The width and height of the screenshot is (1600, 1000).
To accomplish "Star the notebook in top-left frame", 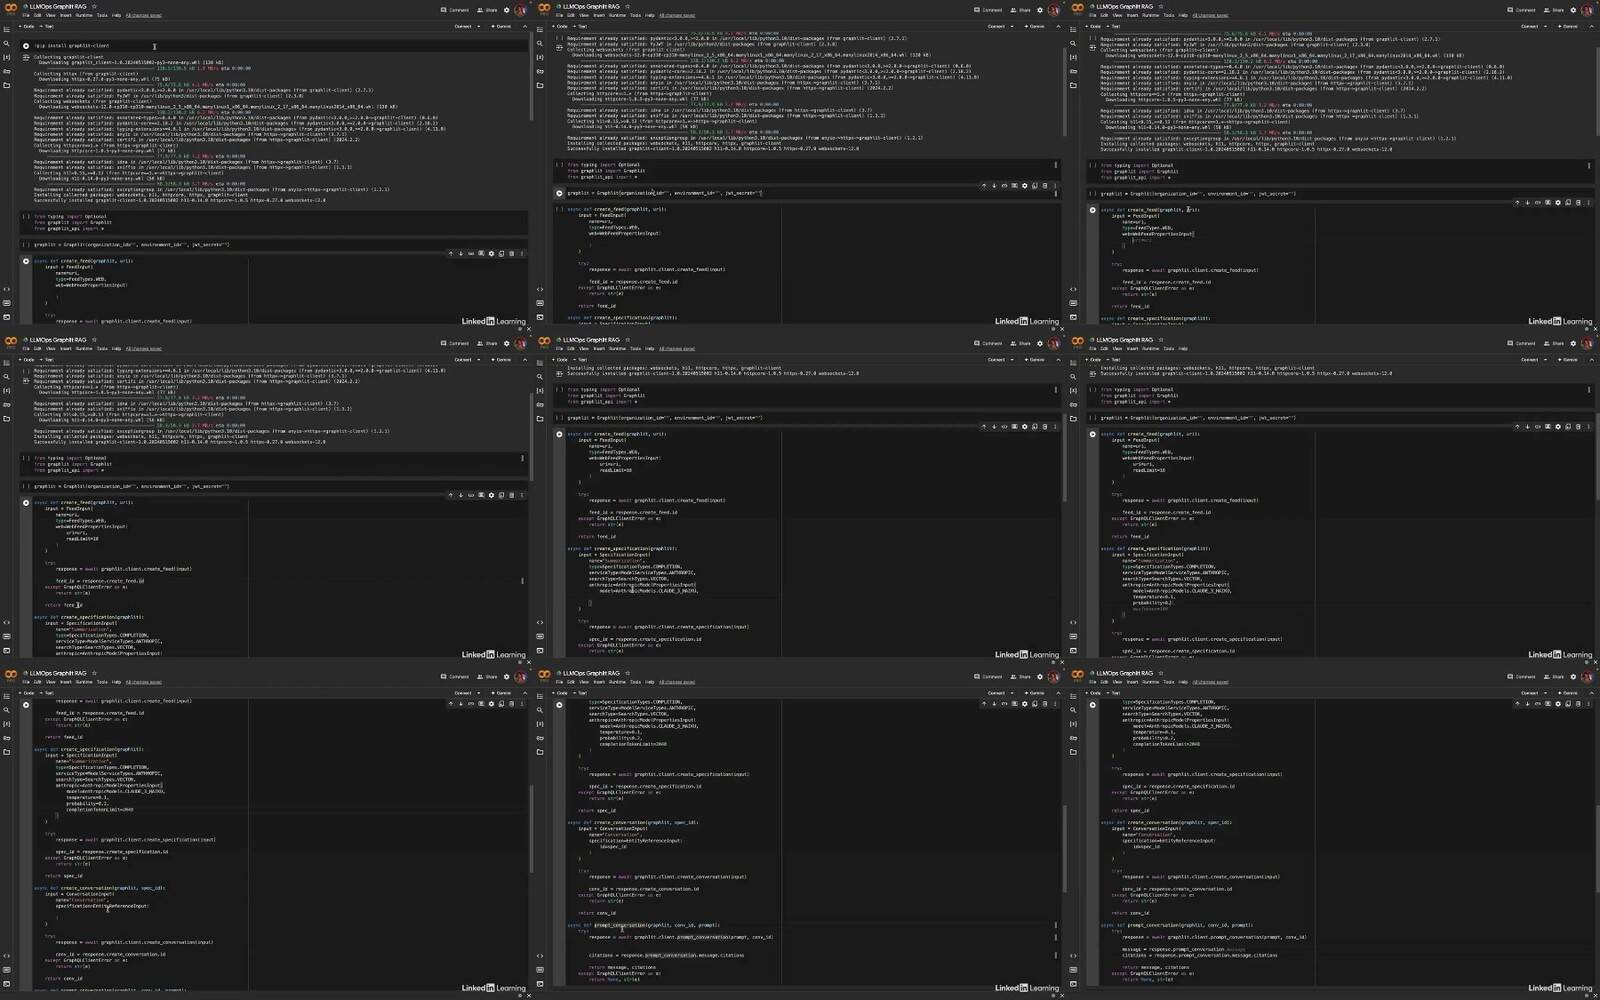I will point(94,6).
